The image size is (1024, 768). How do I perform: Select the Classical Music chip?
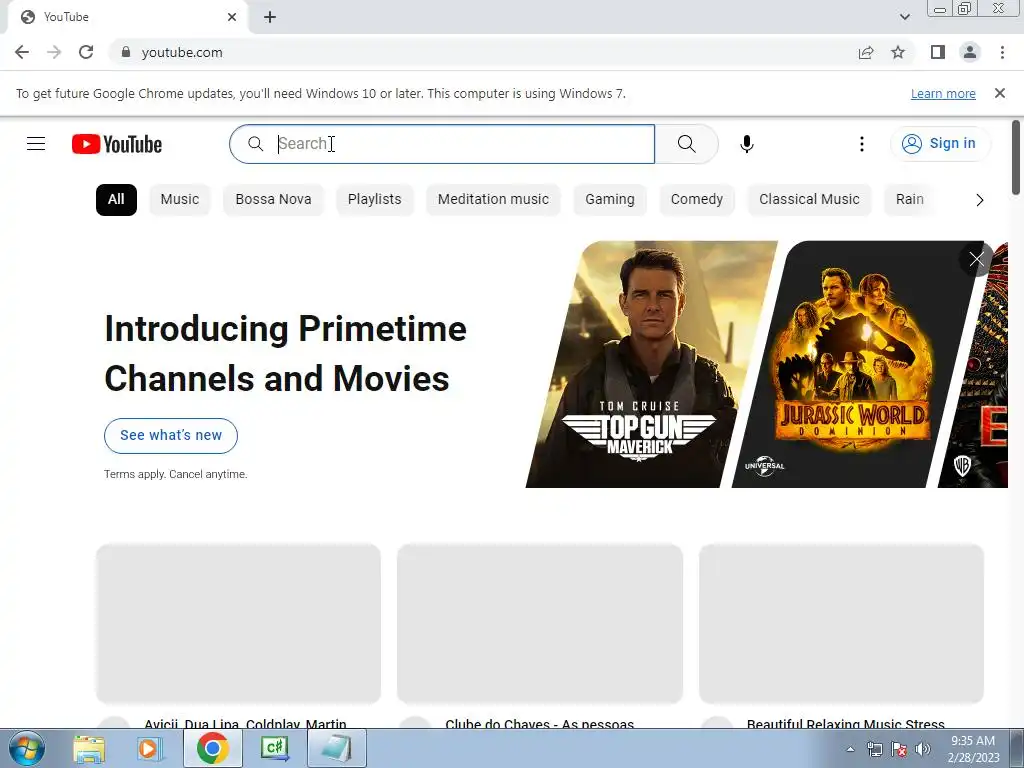[x=809, y=200]
